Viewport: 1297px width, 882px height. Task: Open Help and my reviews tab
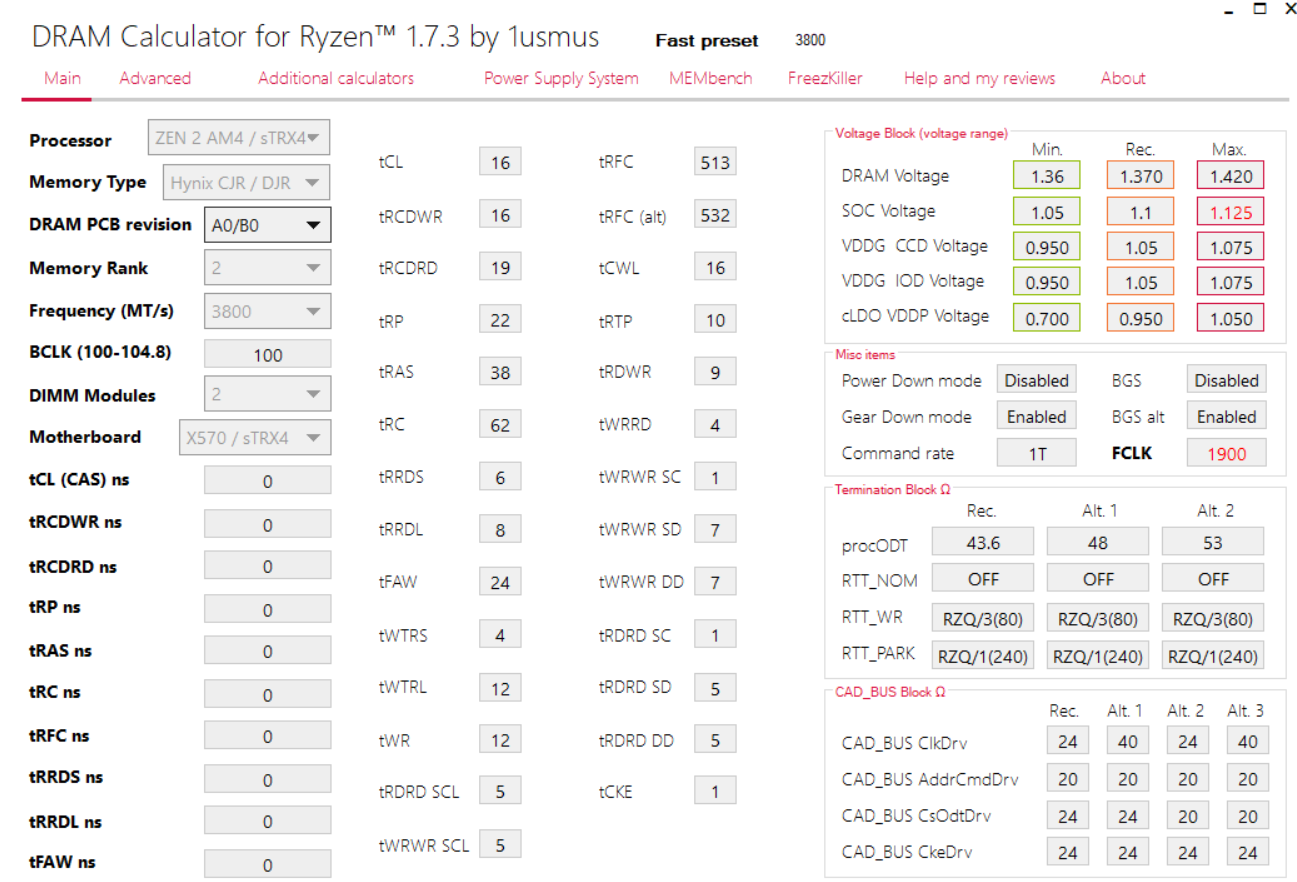click(x=979, y=78)
